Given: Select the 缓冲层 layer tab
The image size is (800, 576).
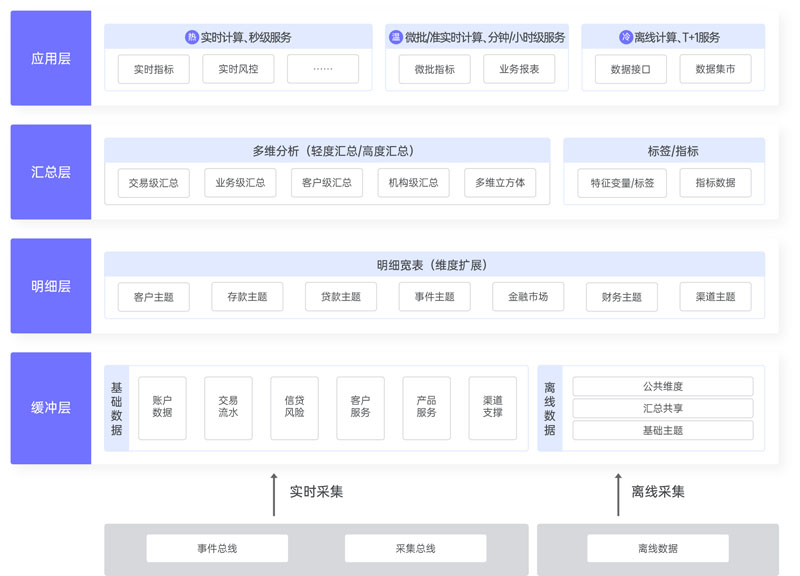Looking at the screenshot, I should (x=51, y=408).
